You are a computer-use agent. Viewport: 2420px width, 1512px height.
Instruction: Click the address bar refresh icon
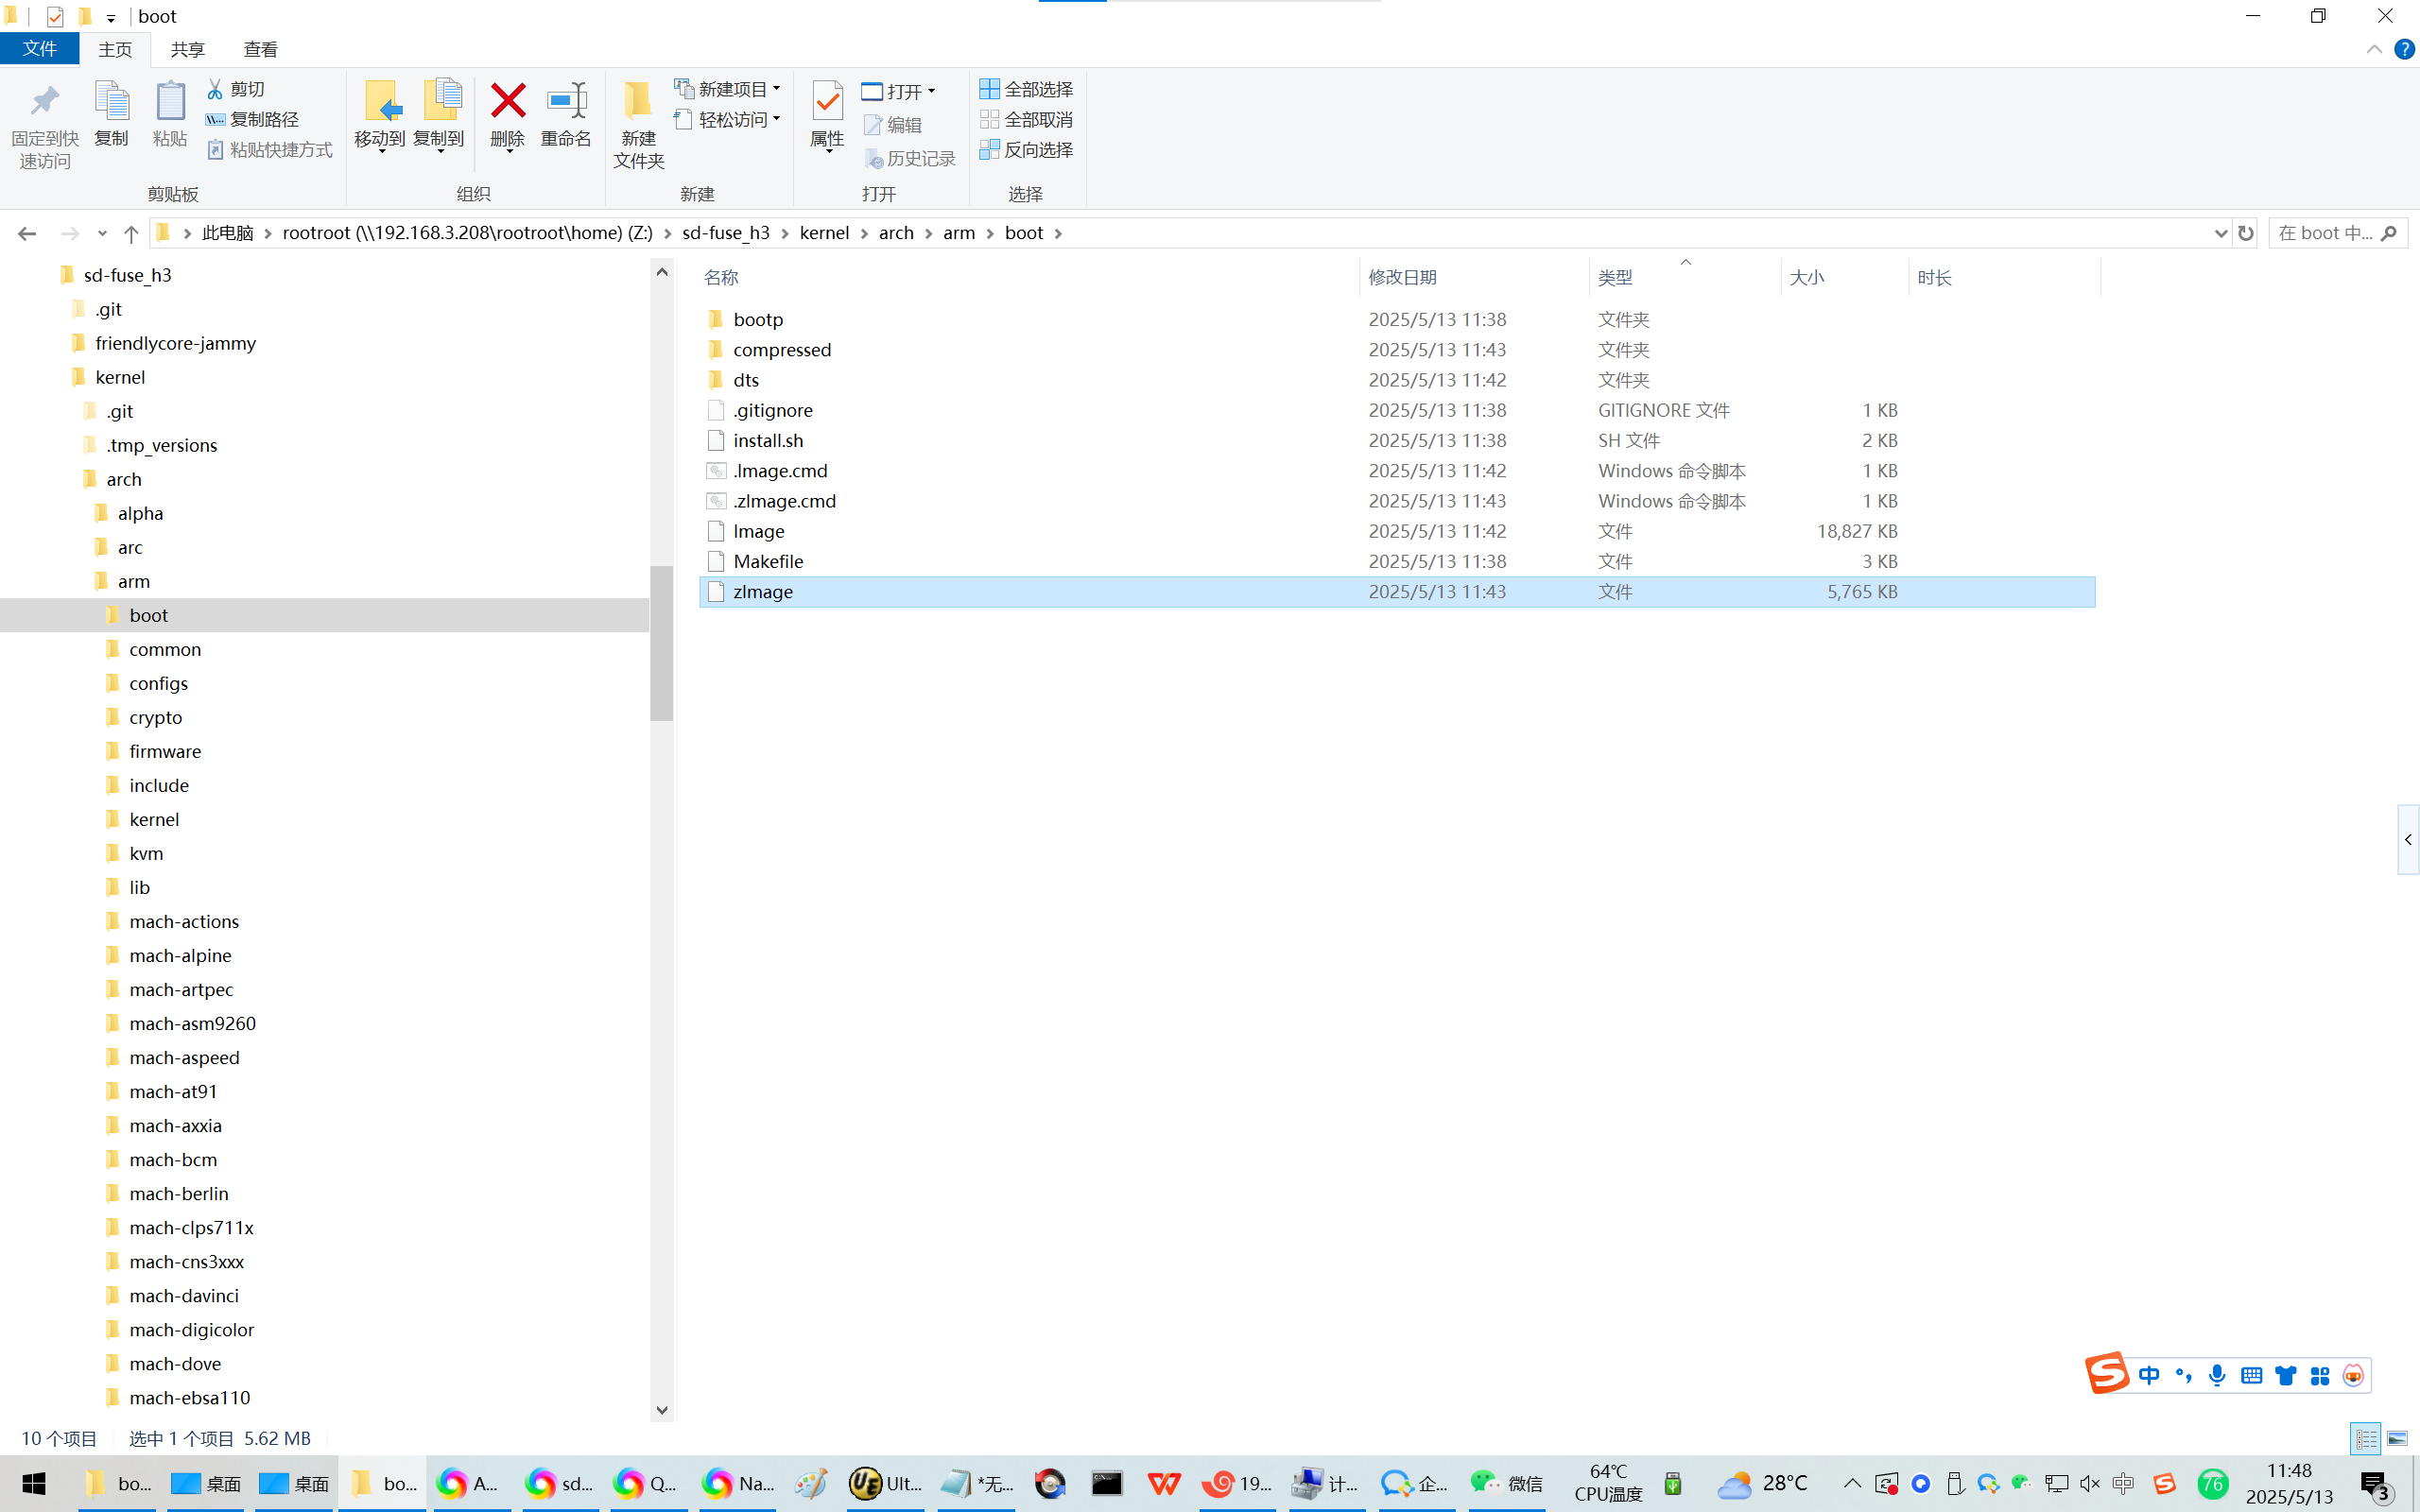[x=2246, y=233]
